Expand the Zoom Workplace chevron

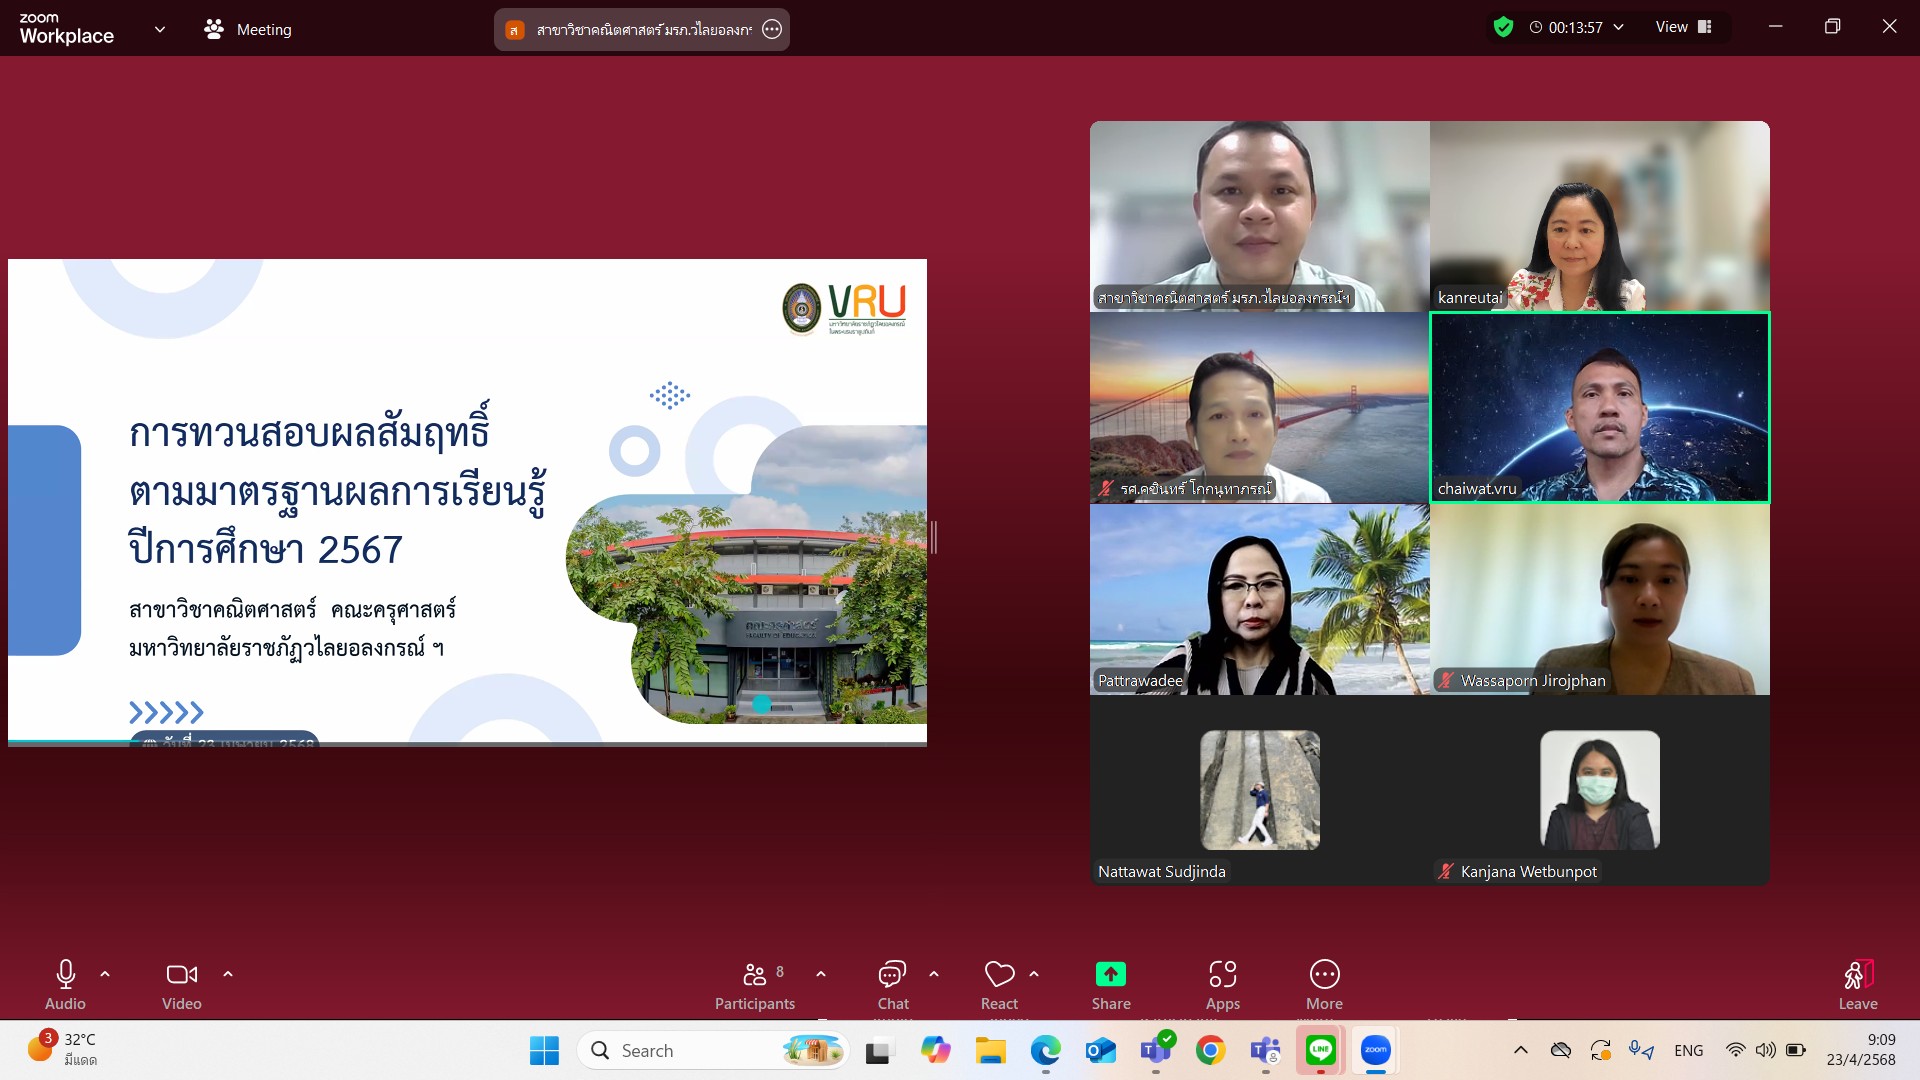[160, 29]
